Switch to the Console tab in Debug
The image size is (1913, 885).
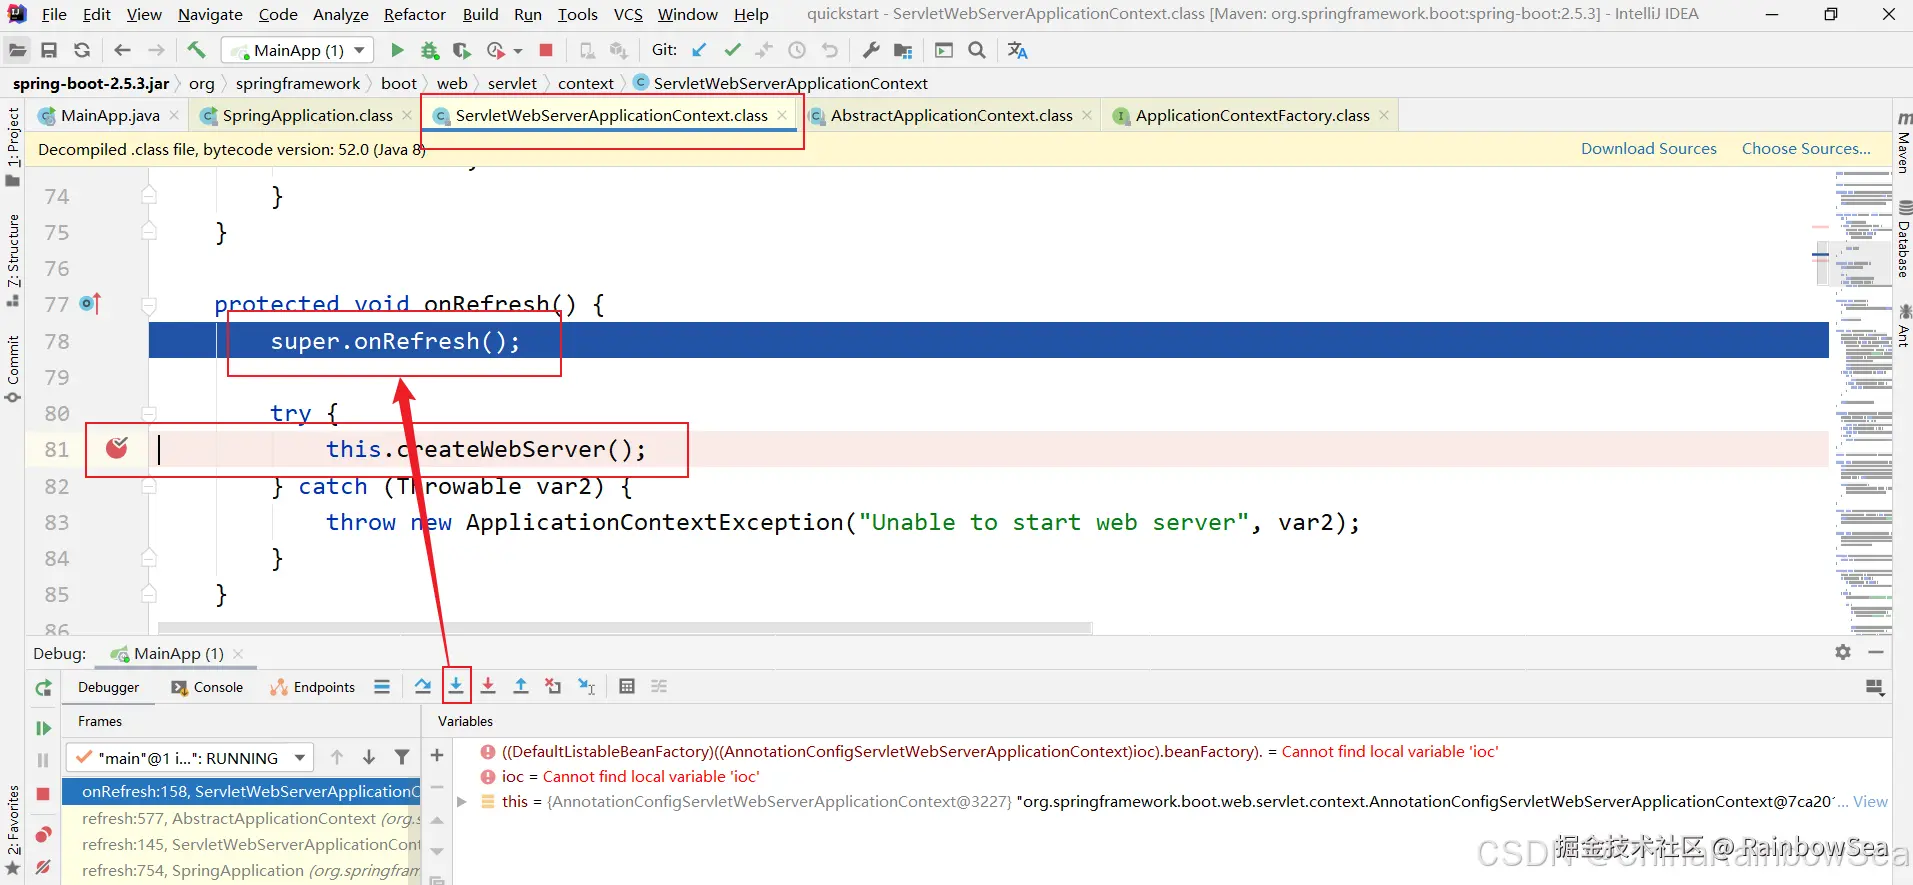point(207,687)
